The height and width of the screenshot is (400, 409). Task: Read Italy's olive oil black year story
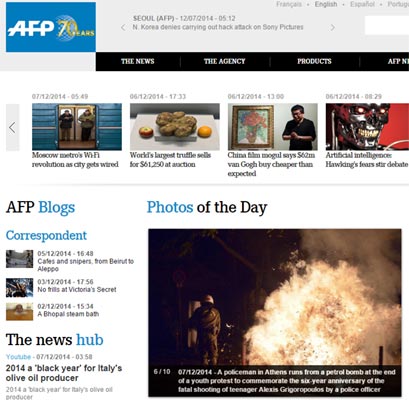coord(64,373)
